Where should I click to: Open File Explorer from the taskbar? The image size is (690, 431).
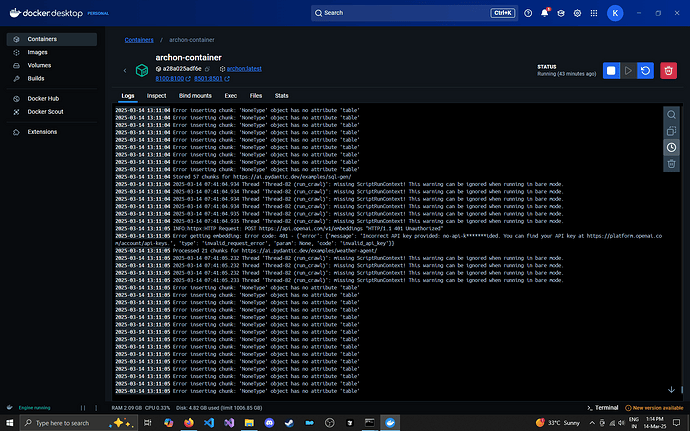tap(249, 423)
